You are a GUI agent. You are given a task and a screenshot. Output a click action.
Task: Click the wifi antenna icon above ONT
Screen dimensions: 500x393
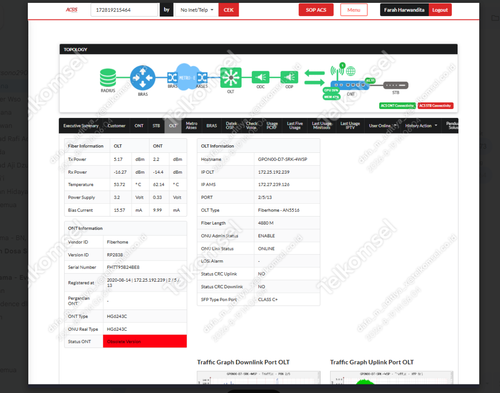(337, 70)
